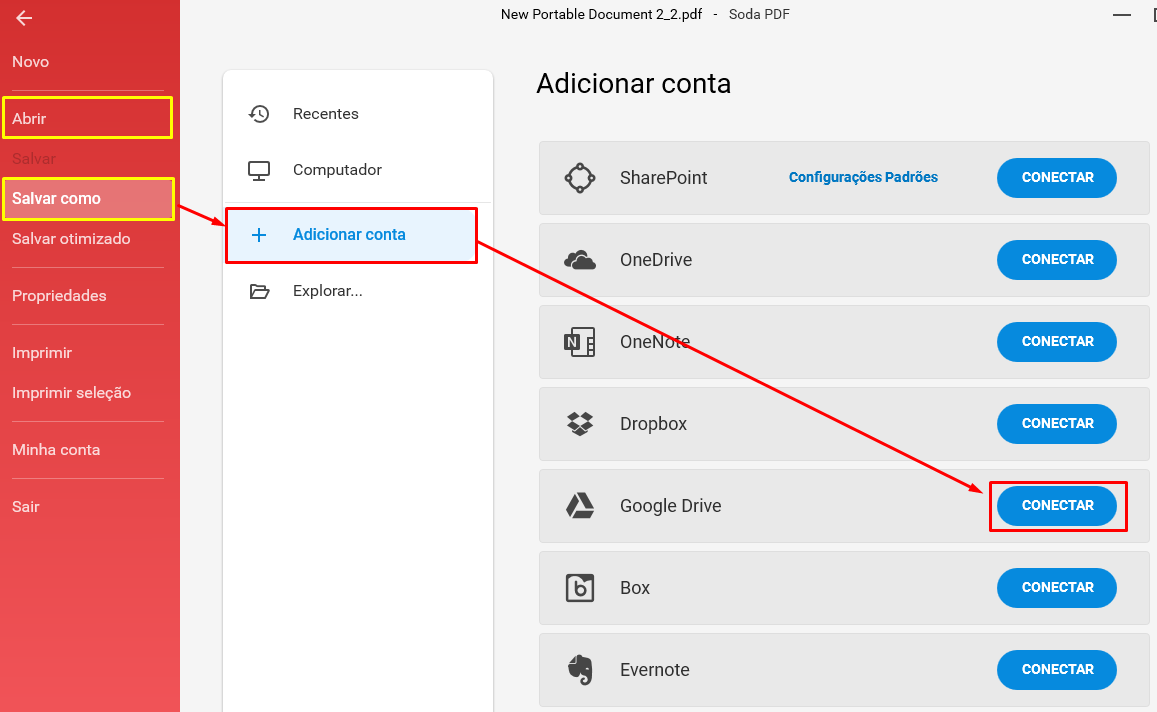Image resolution: width=1157 pixels, height=712 pixels.
Task: Click the Evernote elephant icon
Action: 580,670
